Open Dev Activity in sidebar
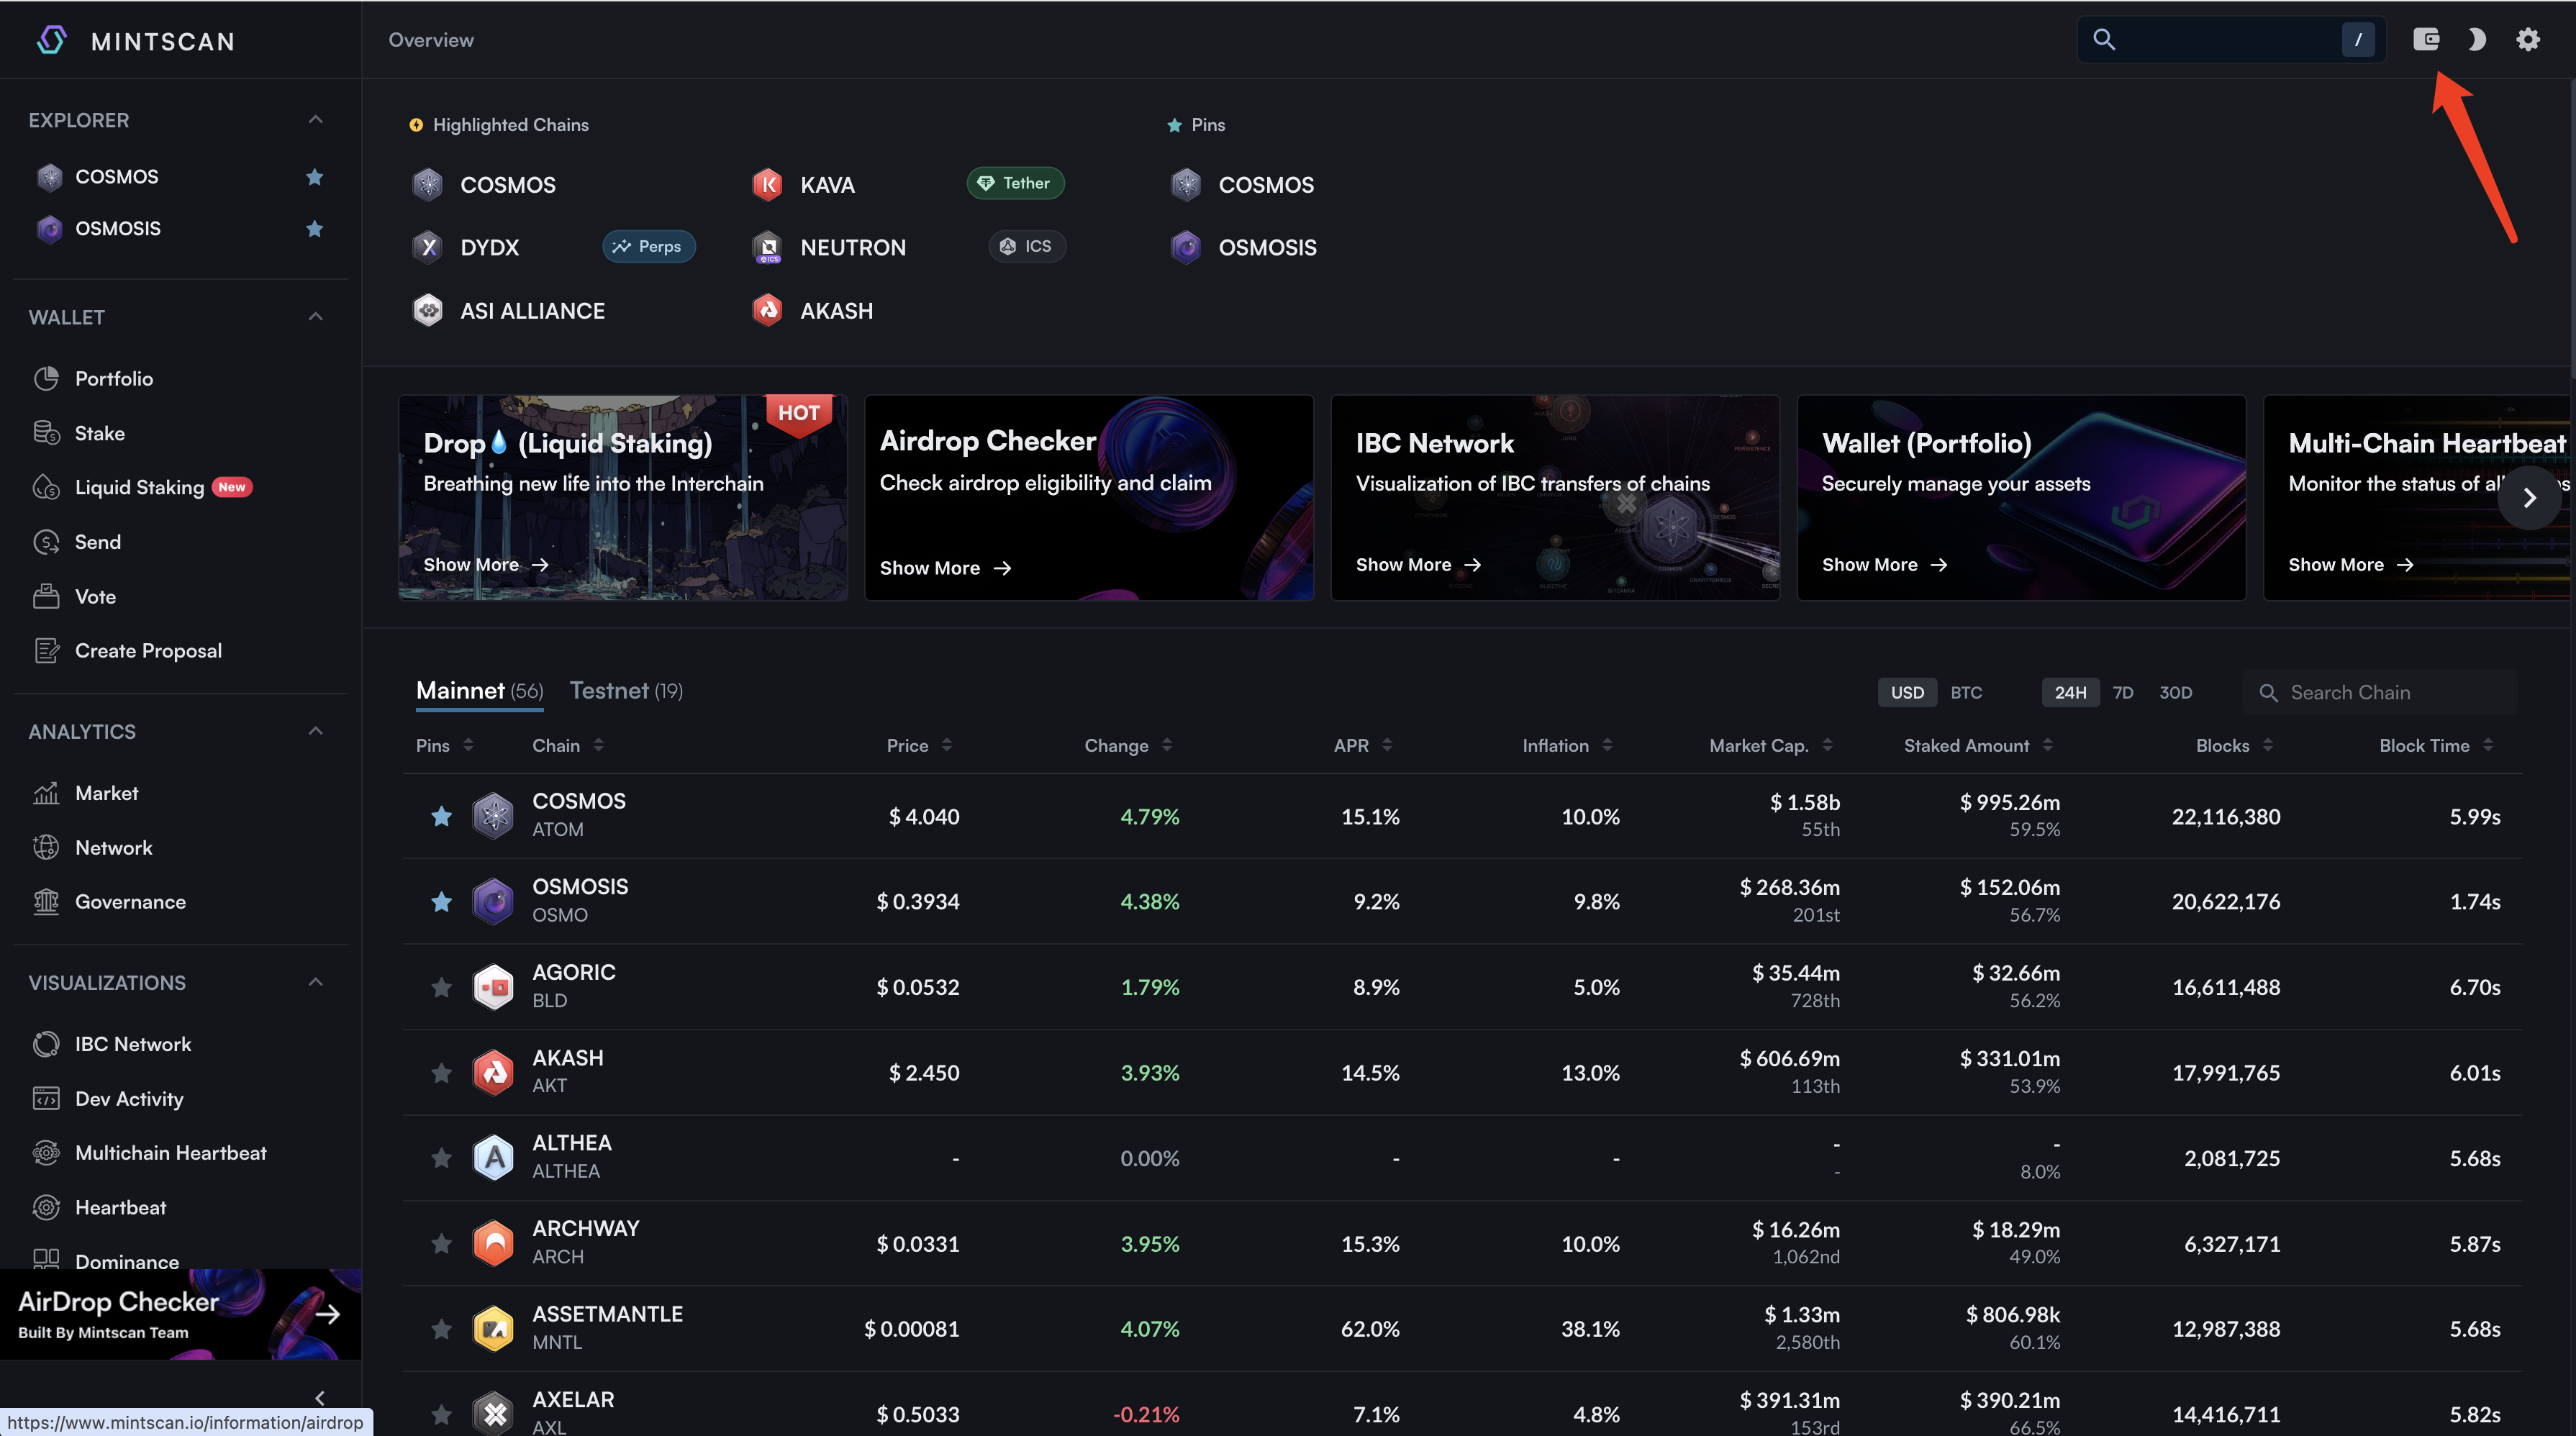This screenshot has height=1436, width=2576. (x=129, y=1099)
